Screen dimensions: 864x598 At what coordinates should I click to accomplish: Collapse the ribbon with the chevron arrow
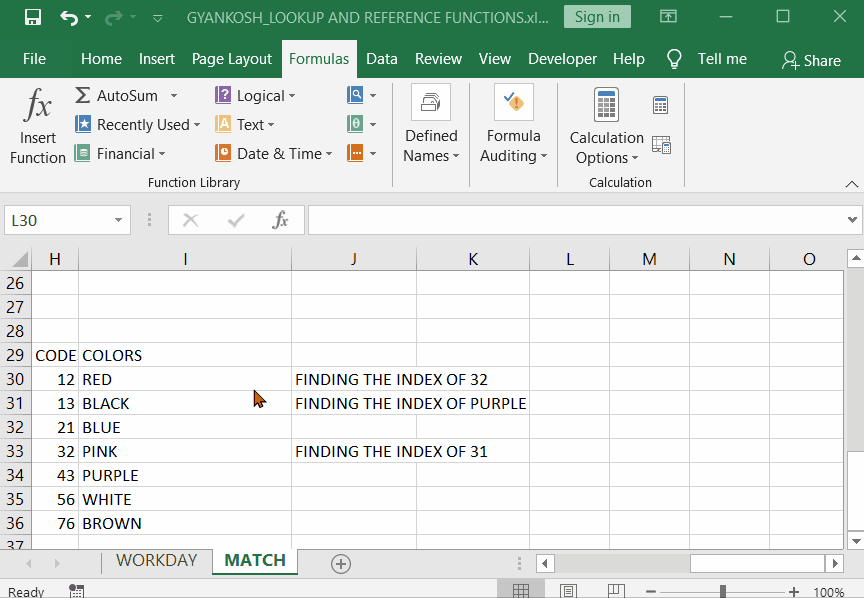coord(852,184)
